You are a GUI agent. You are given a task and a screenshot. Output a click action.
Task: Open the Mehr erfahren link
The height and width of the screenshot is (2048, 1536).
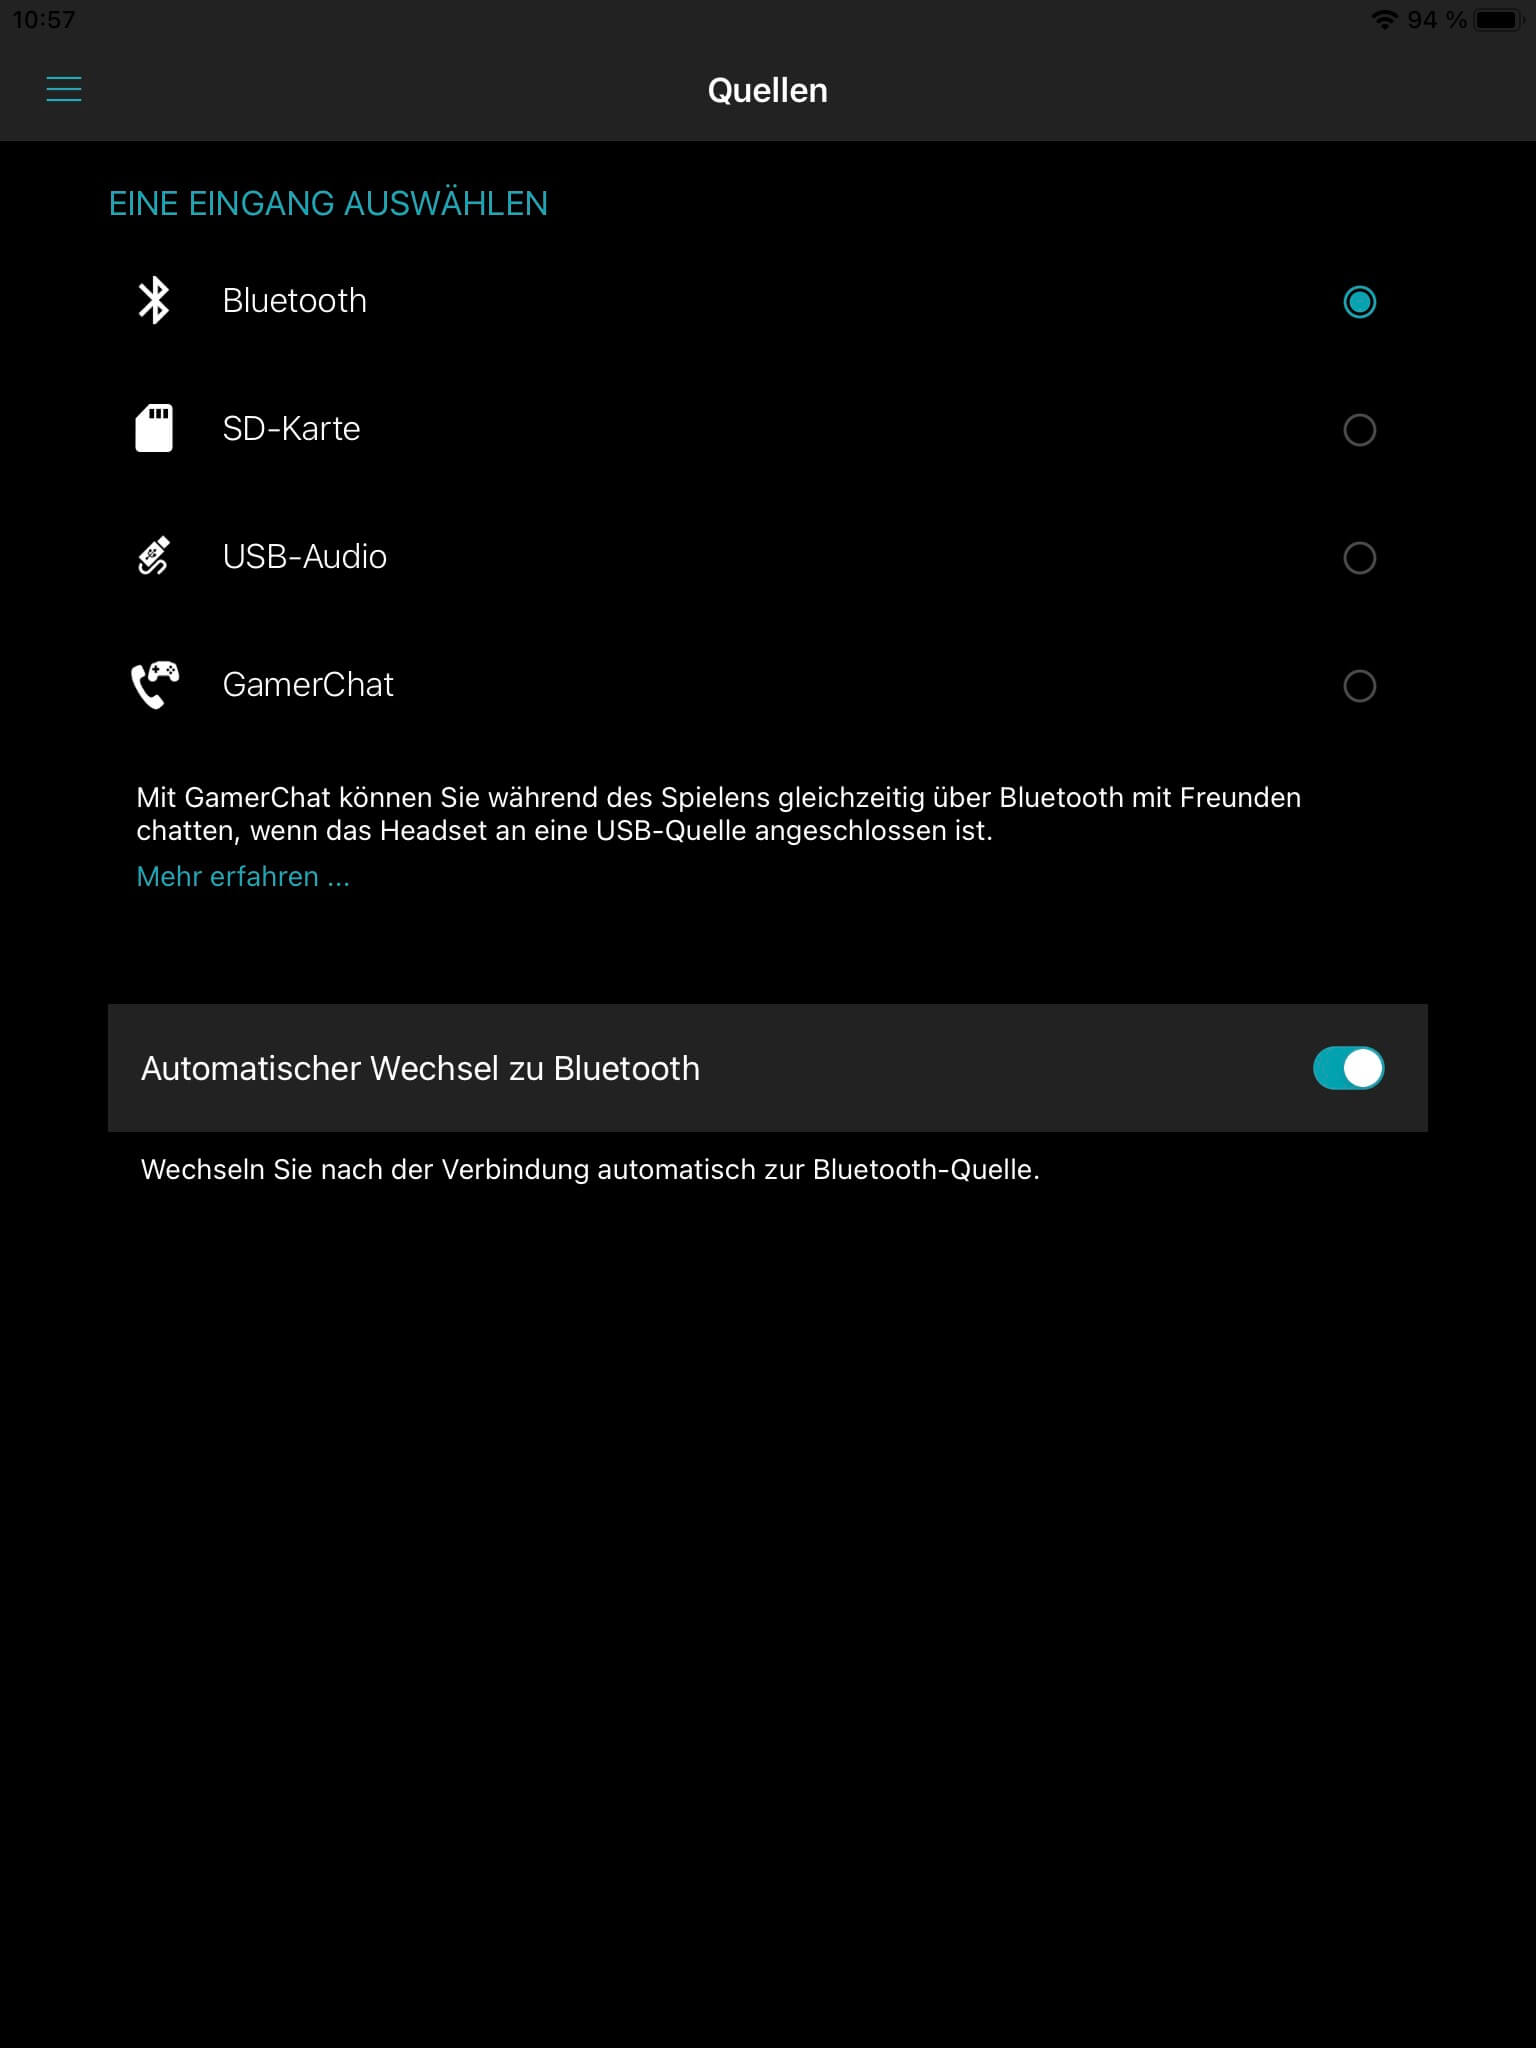[243, 877]
